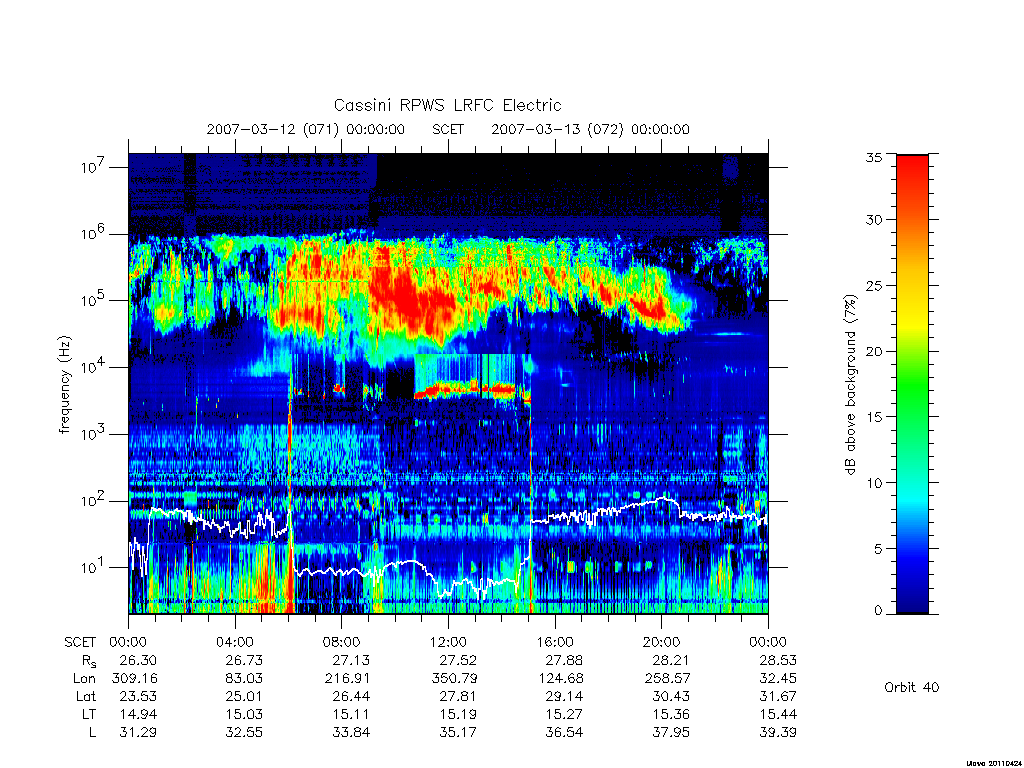Viewport: 1024px width, 768px height.
Task: Click the 'LT' row label
Action: [89, 714]
